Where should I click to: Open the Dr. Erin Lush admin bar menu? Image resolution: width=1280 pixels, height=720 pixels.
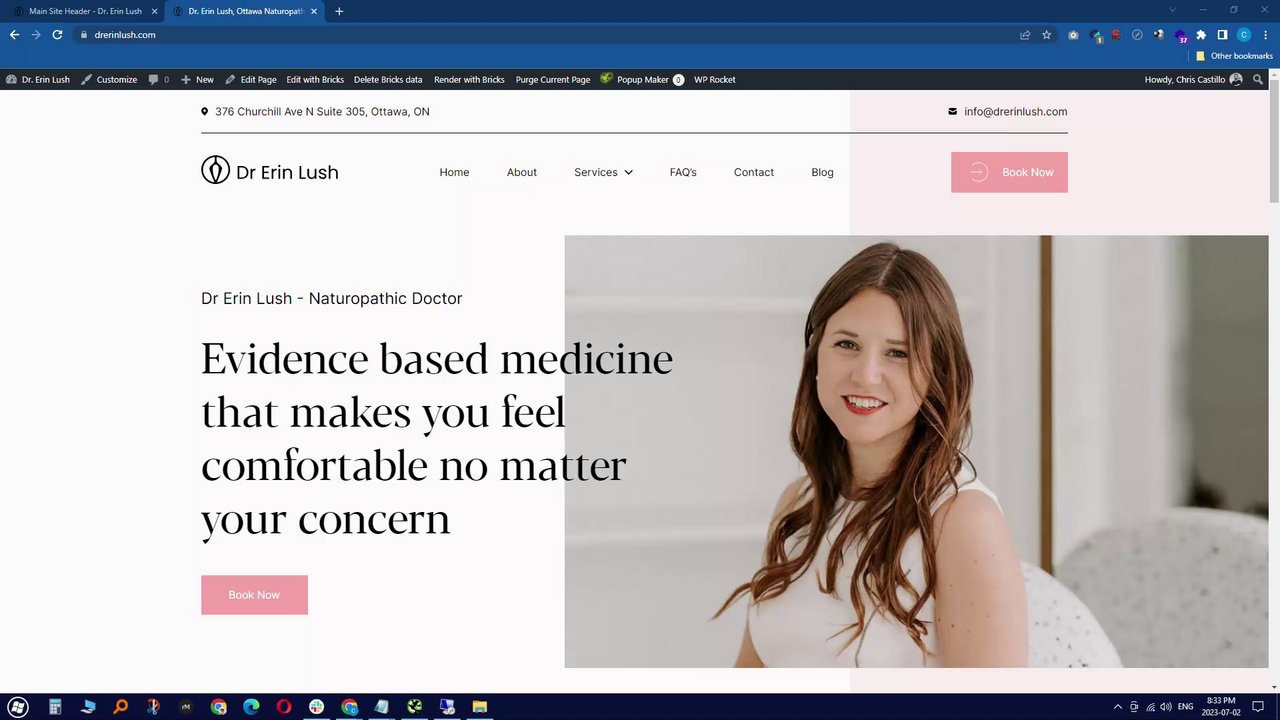[38, 80]
